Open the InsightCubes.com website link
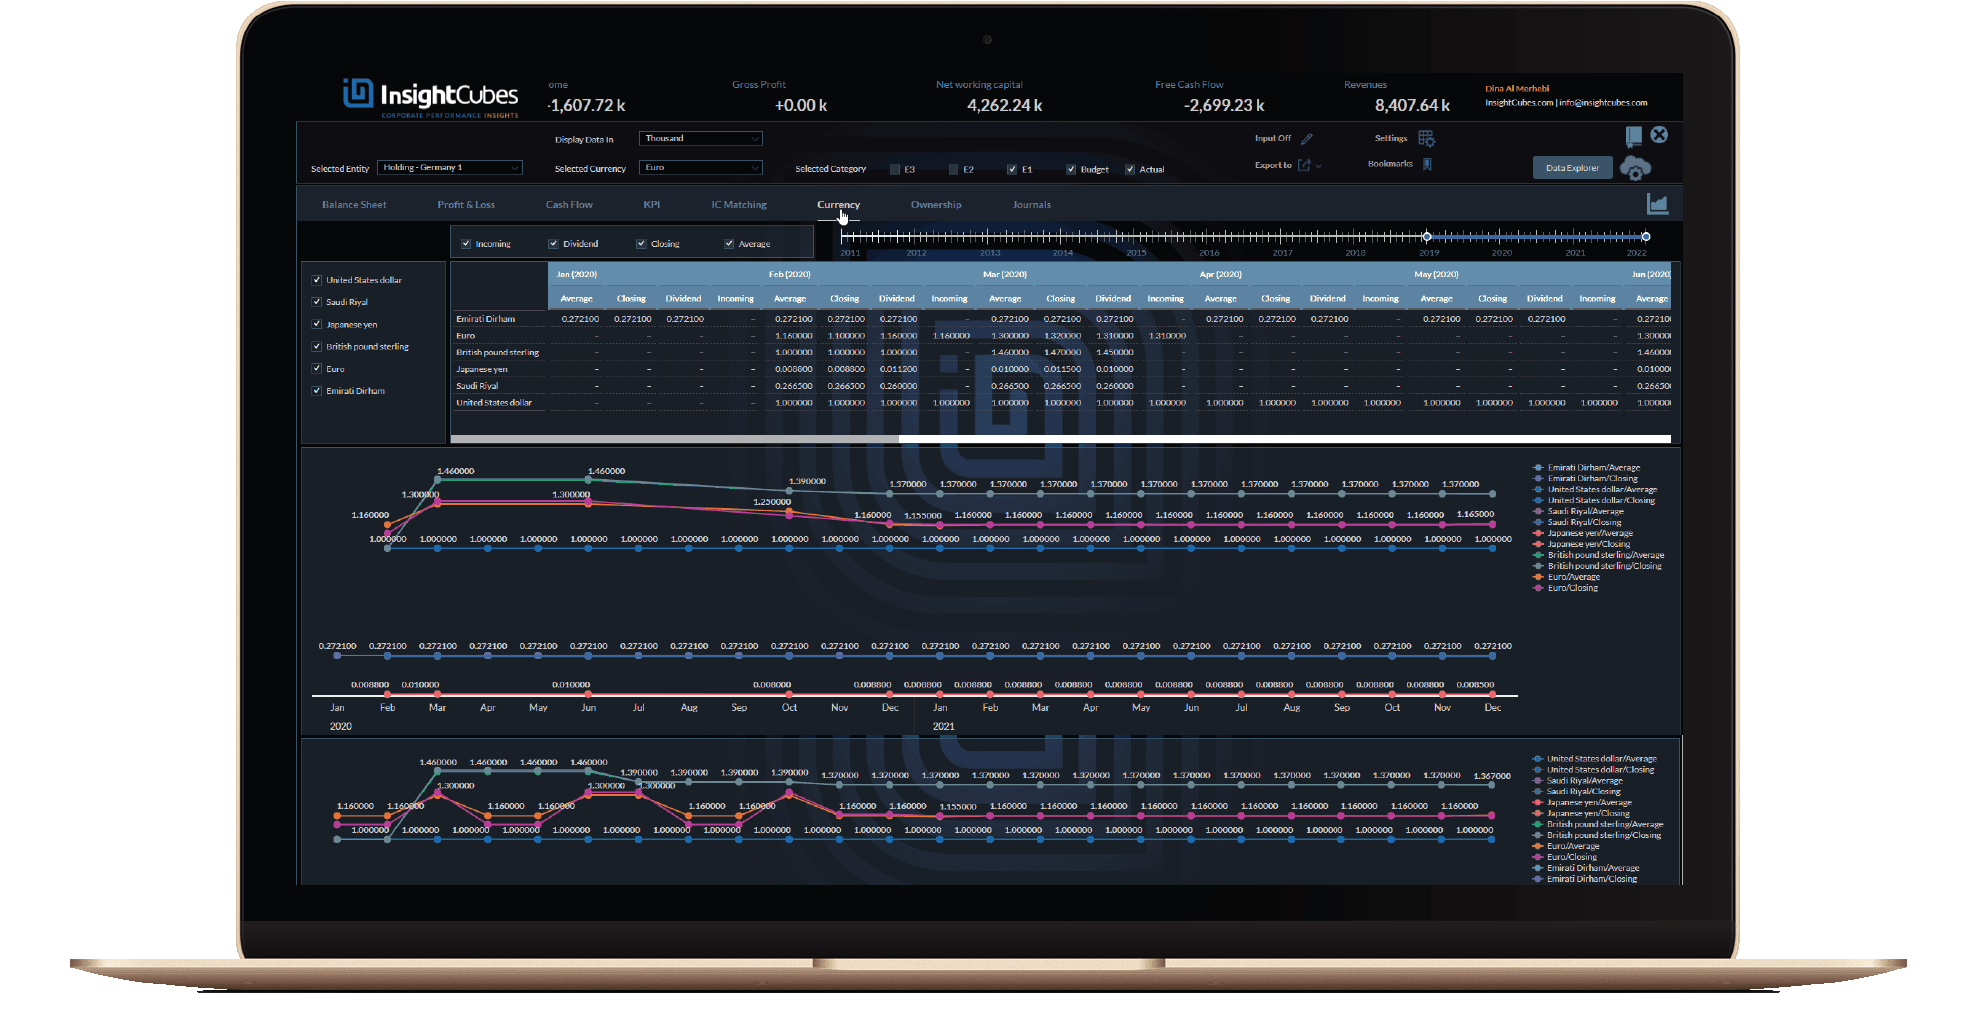This screenshot has height=1014, width=1976. point(1519,103)
